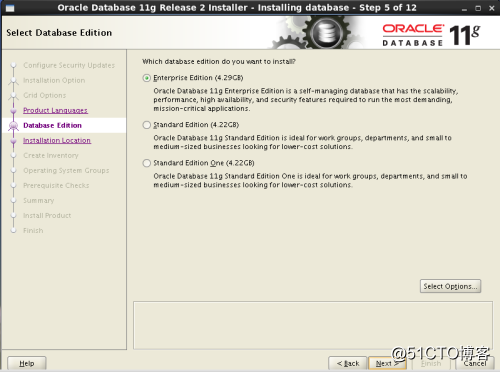Image resolution: width=500 pixels, height=372 pixels.
Task: Click the Installation Location step marker dot
Action: 13,141
